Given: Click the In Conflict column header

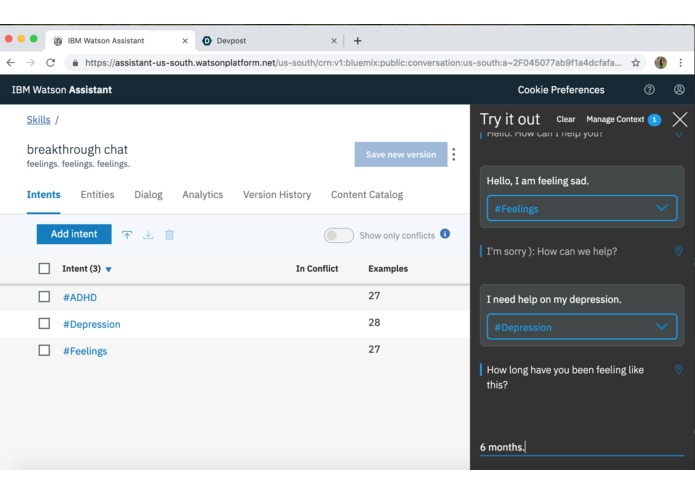Looking at the screenshot, I should coord(317,268).
